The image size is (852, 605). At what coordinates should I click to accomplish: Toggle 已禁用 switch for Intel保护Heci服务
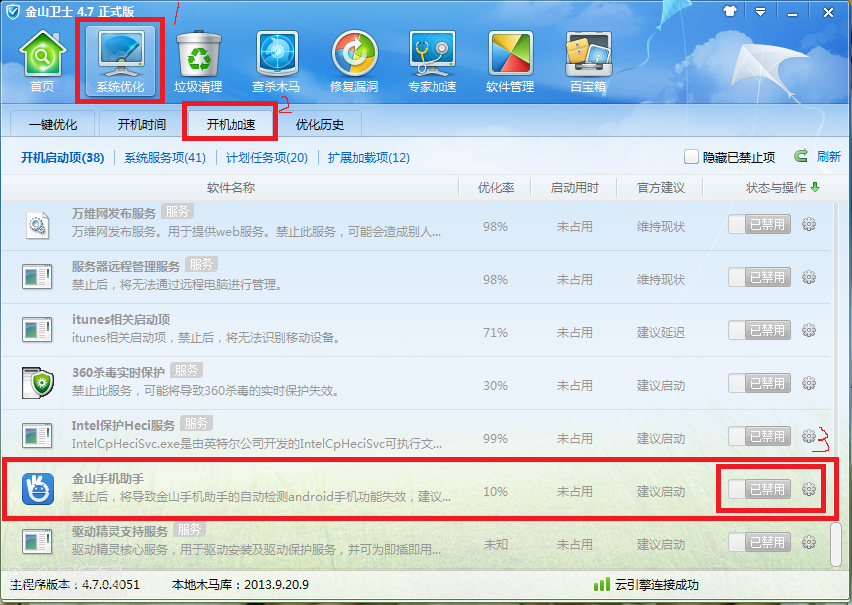click(x=759, y=436)
